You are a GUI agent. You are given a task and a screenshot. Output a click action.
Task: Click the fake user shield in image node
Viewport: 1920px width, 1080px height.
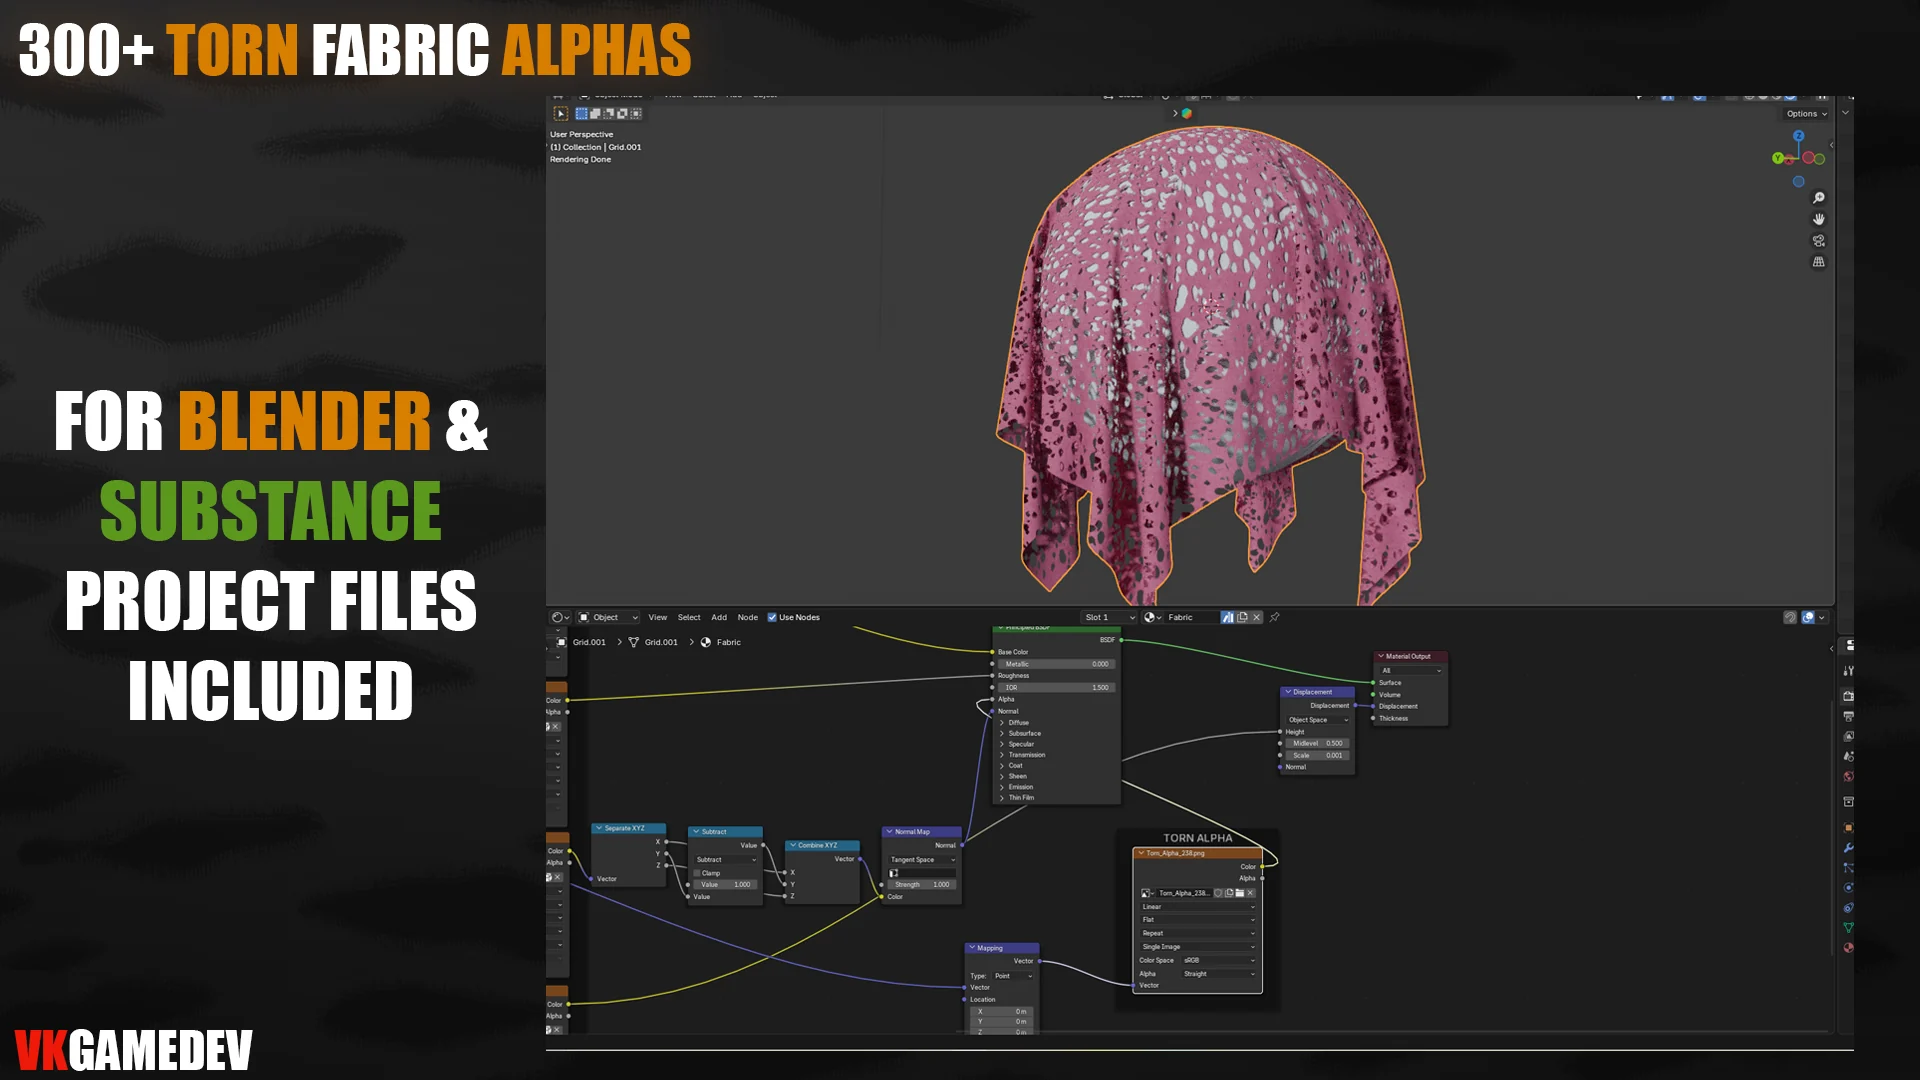point(1218,893)
